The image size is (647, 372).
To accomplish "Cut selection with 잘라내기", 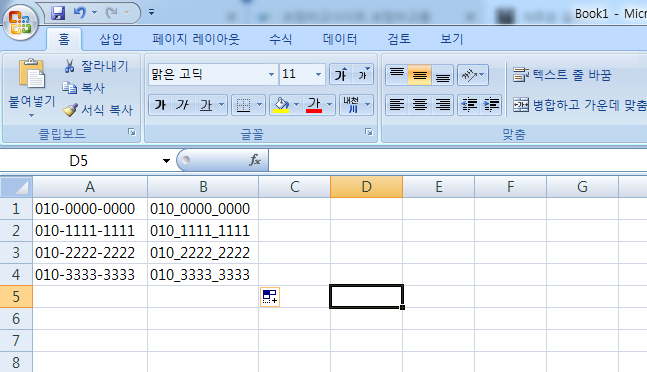I will [96, 66].
